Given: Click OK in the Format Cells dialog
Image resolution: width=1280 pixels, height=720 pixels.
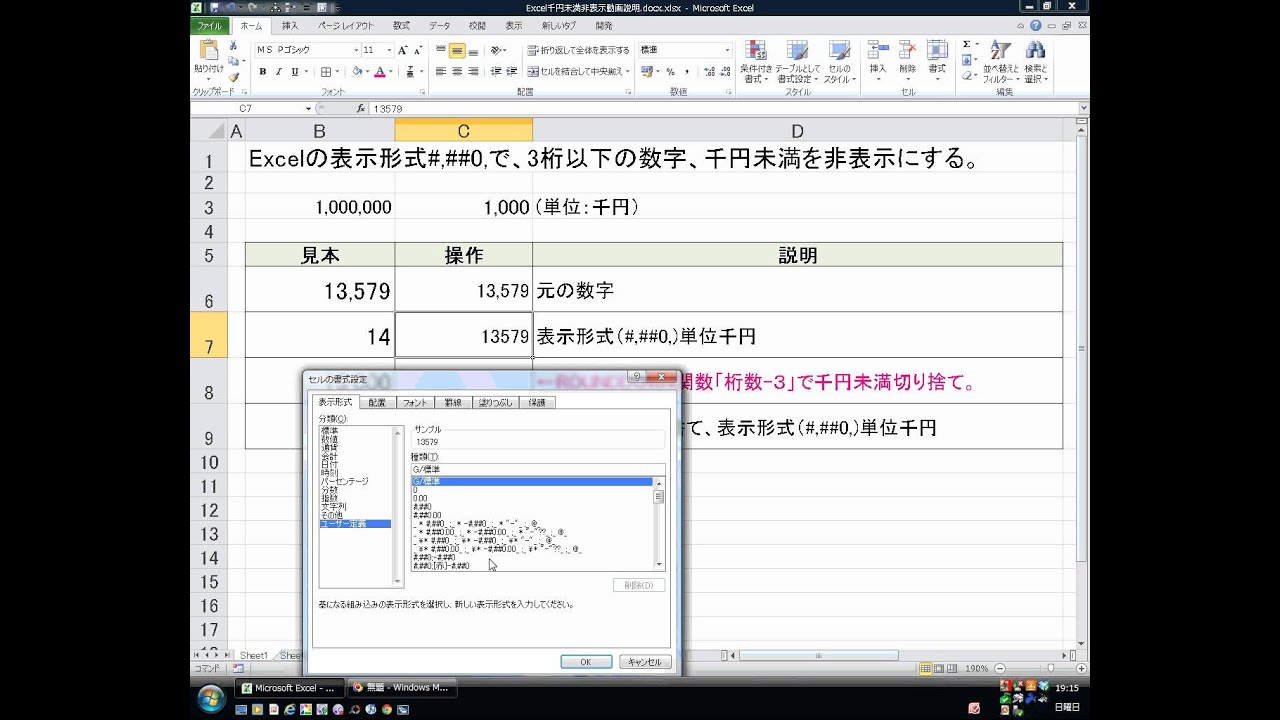Looking at the screenshot, I should [x=586, y=662].
